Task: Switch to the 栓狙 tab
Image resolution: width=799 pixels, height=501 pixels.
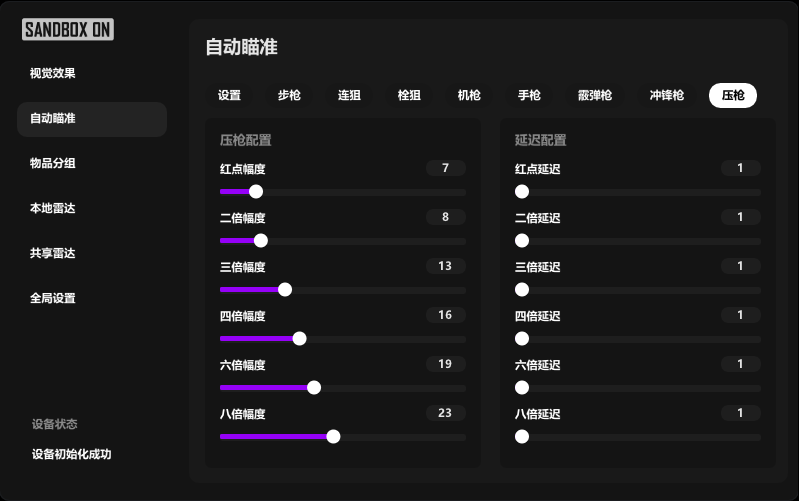Action: (x=409, y=95)
